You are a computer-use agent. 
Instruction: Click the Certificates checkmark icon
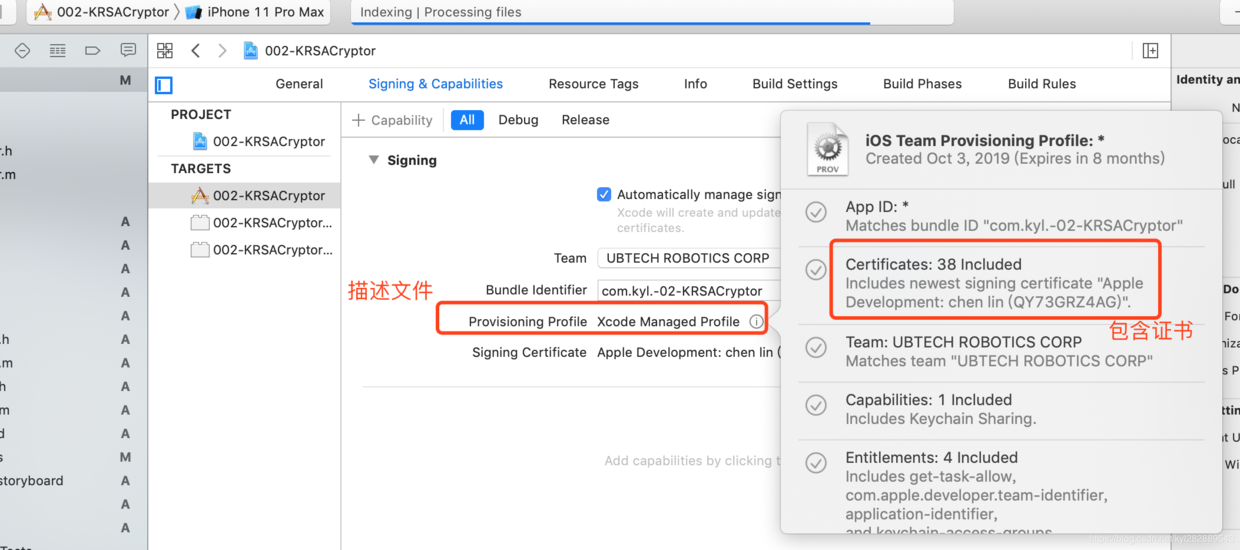(x=817, y=270)
